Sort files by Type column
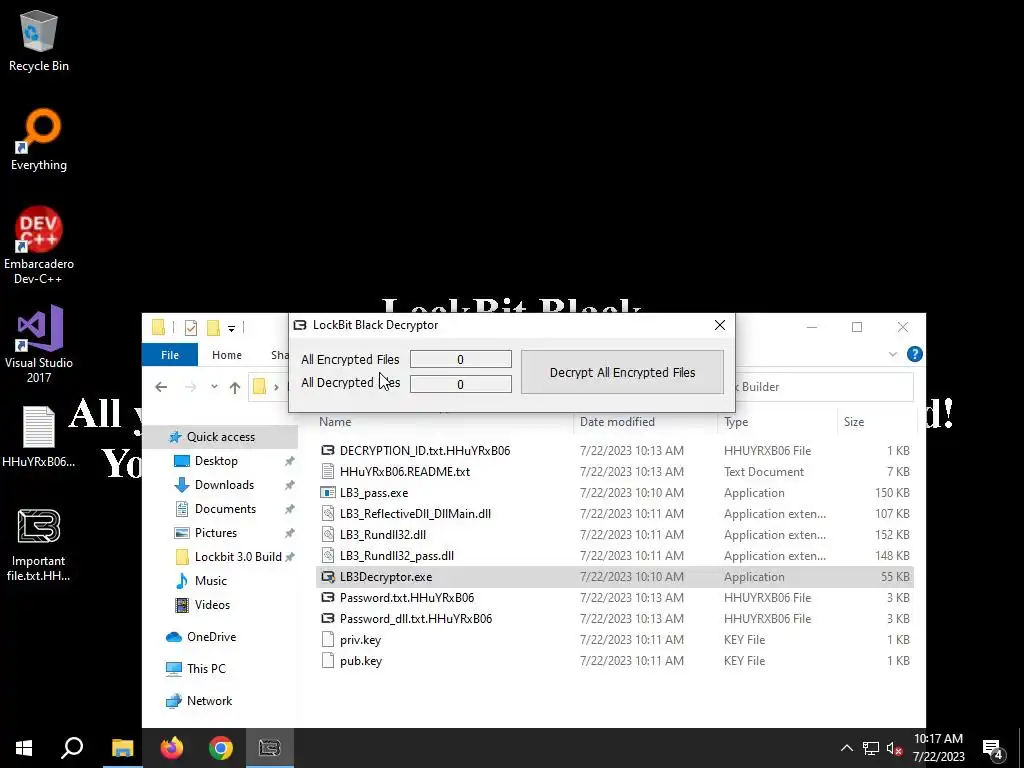 [736, 422]
